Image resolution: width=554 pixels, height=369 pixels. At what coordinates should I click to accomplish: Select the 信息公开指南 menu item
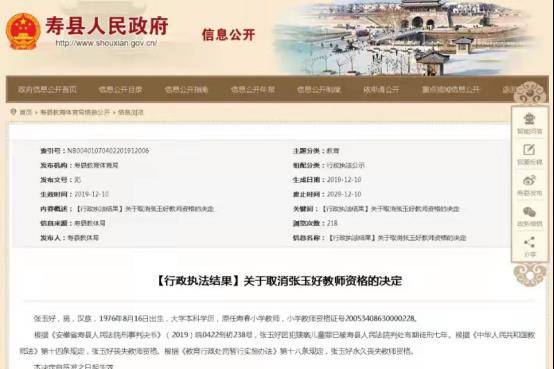coord(187,90)
